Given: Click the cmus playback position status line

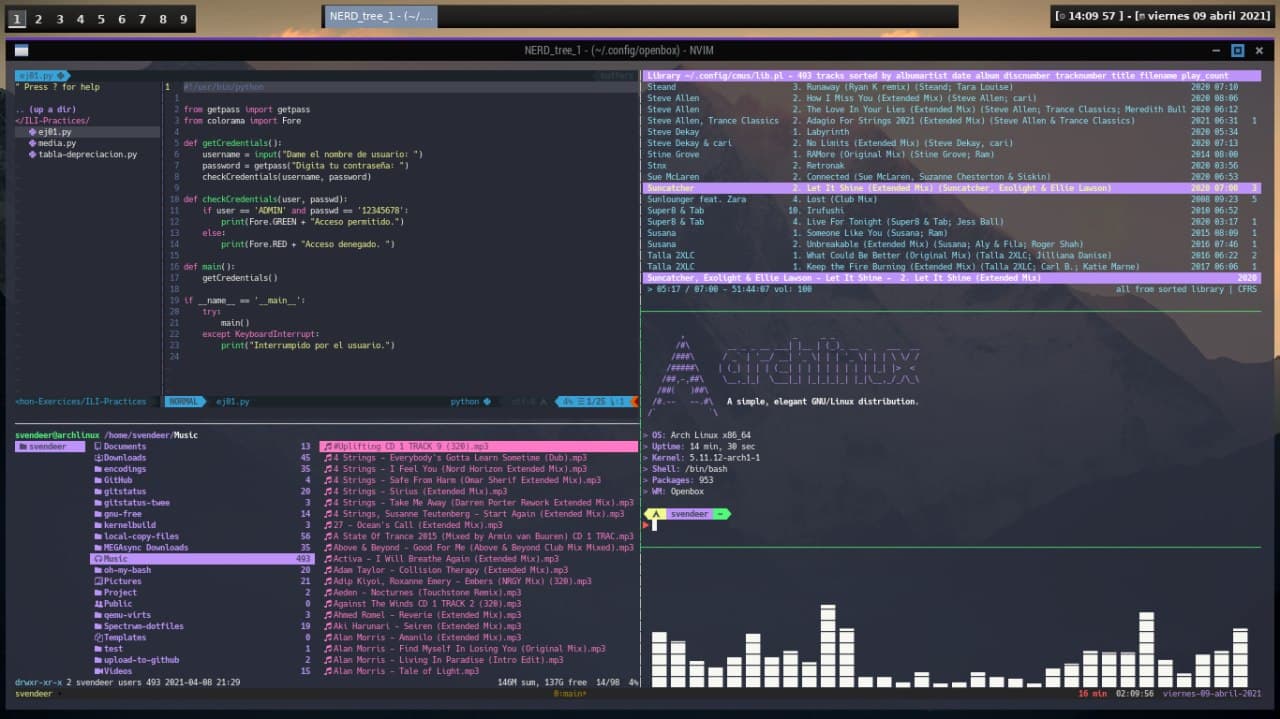Looking at the screenshot, I should pyautogui.click(x=730, y=289).
